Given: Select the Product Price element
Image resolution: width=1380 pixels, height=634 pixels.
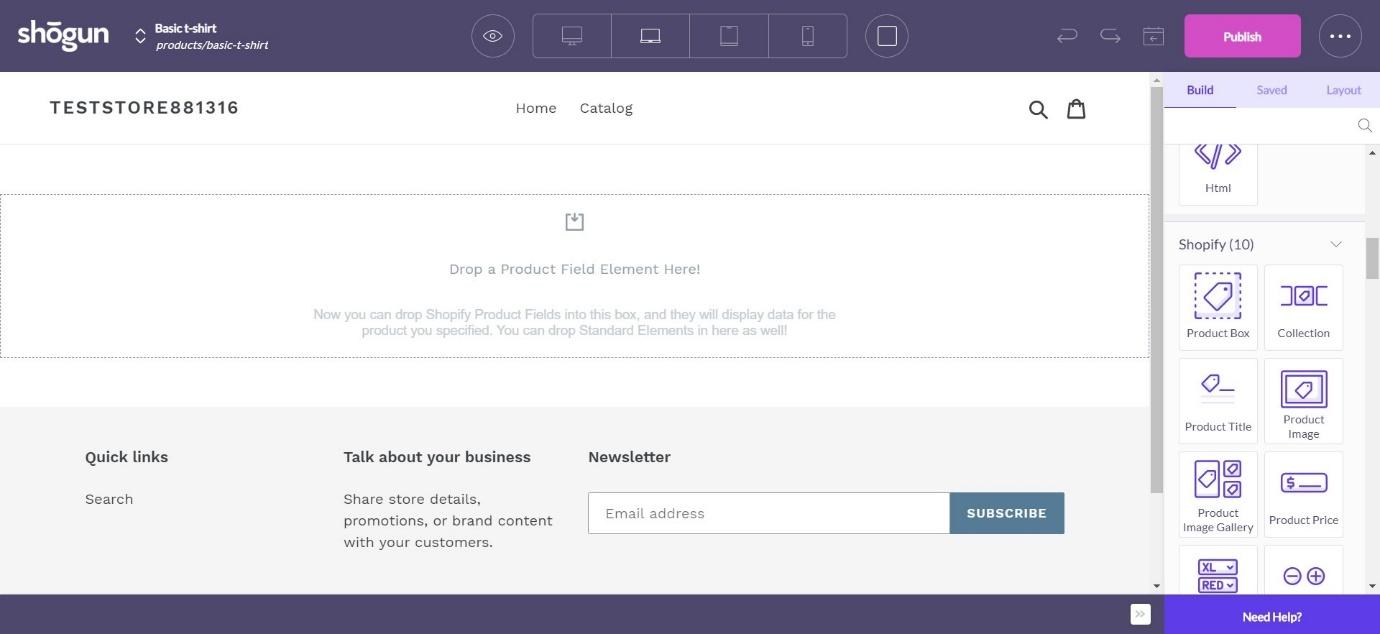Looking at the screenshot, I should click(1304, 494).
